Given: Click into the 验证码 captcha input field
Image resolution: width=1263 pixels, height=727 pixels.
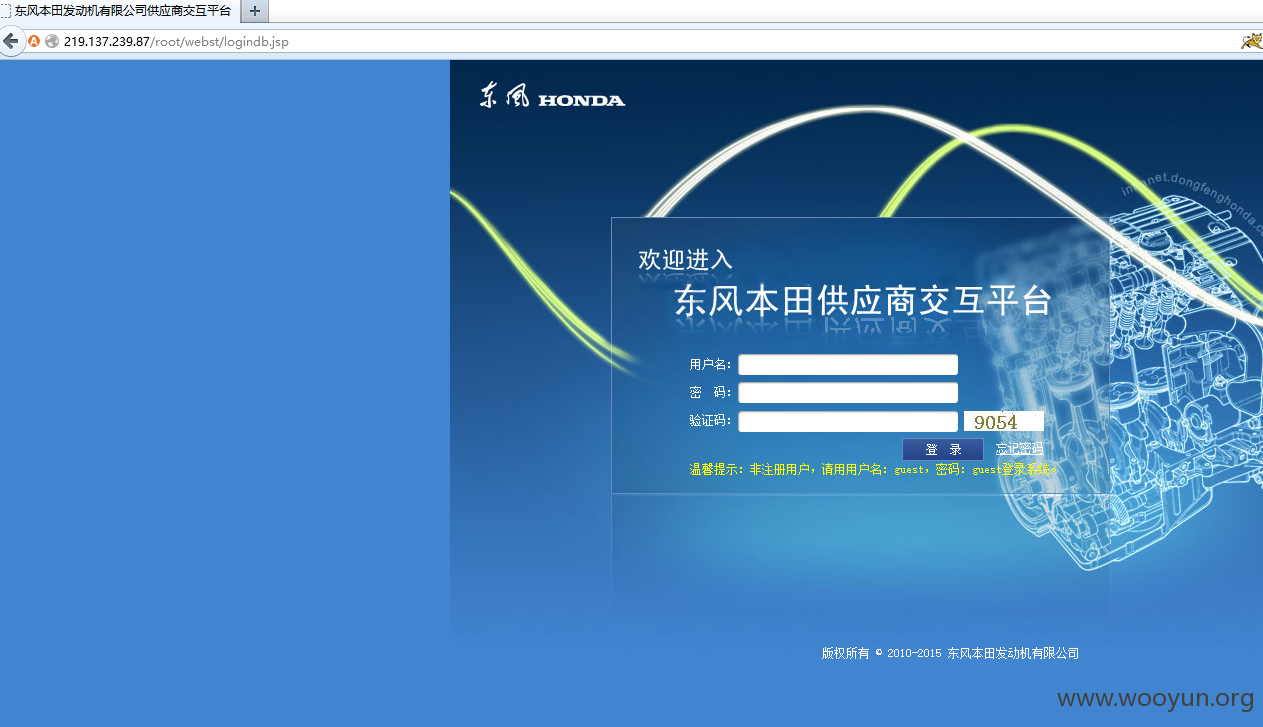Looking at the screenshot, I should pyautogui.click(x=848, y=422).
